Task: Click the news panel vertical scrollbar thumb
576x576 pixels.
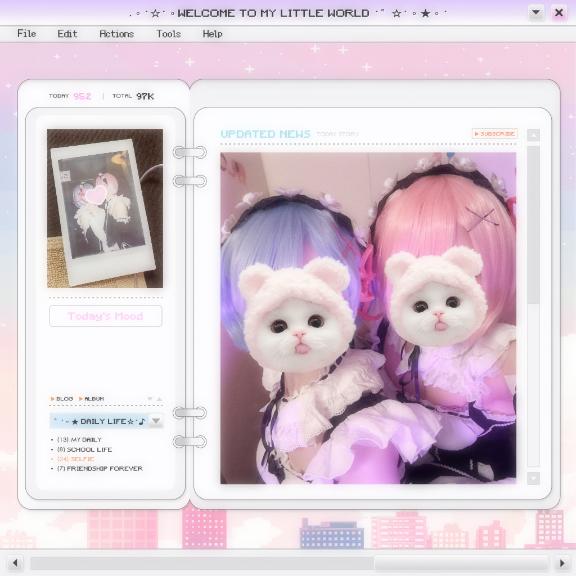Action: 533,225
